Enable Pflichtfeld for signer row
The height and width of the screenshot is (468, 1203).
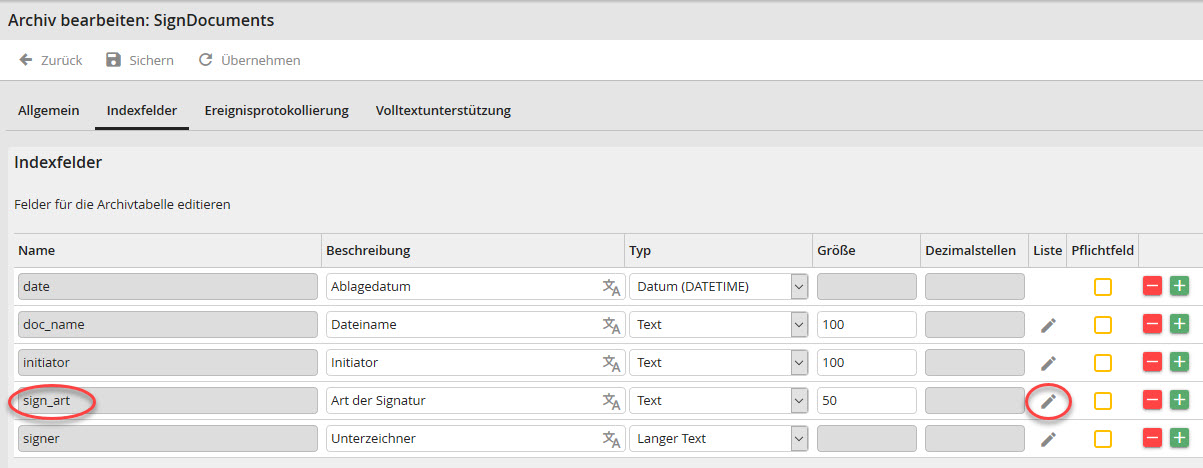(x=1103, y=439)
